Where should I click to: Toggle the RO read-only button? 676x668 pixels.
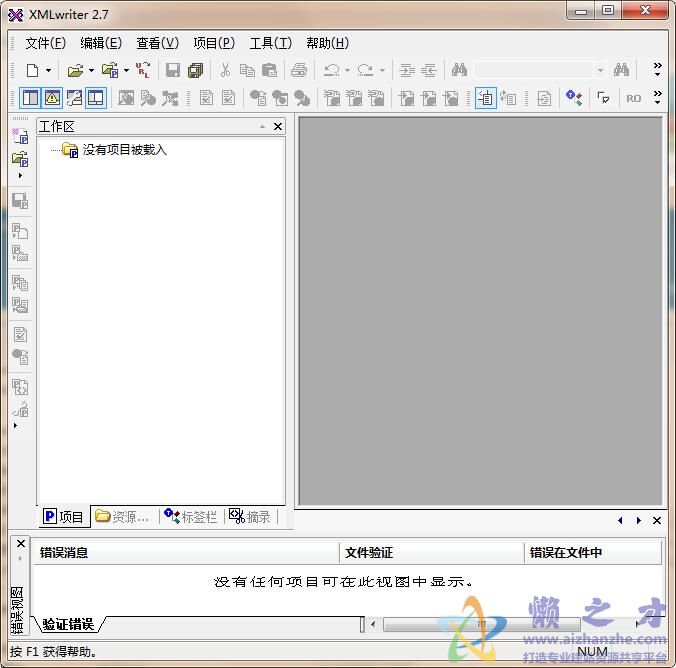[633, 99]
